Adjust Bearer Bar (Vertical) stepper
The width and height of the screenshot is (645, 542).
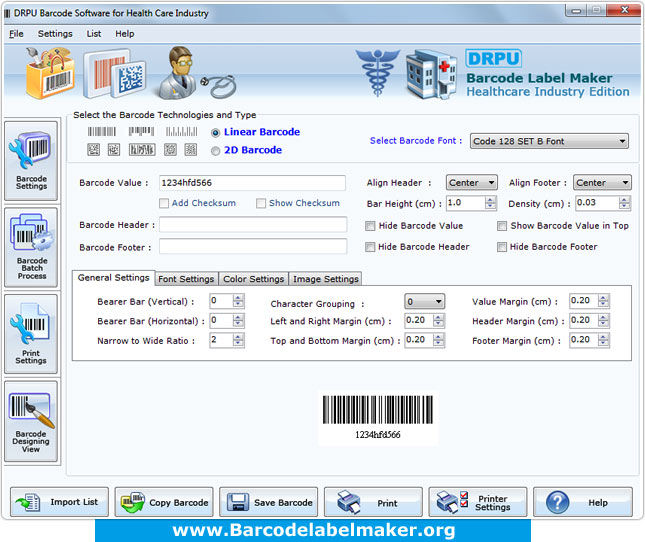coord(239,301)
